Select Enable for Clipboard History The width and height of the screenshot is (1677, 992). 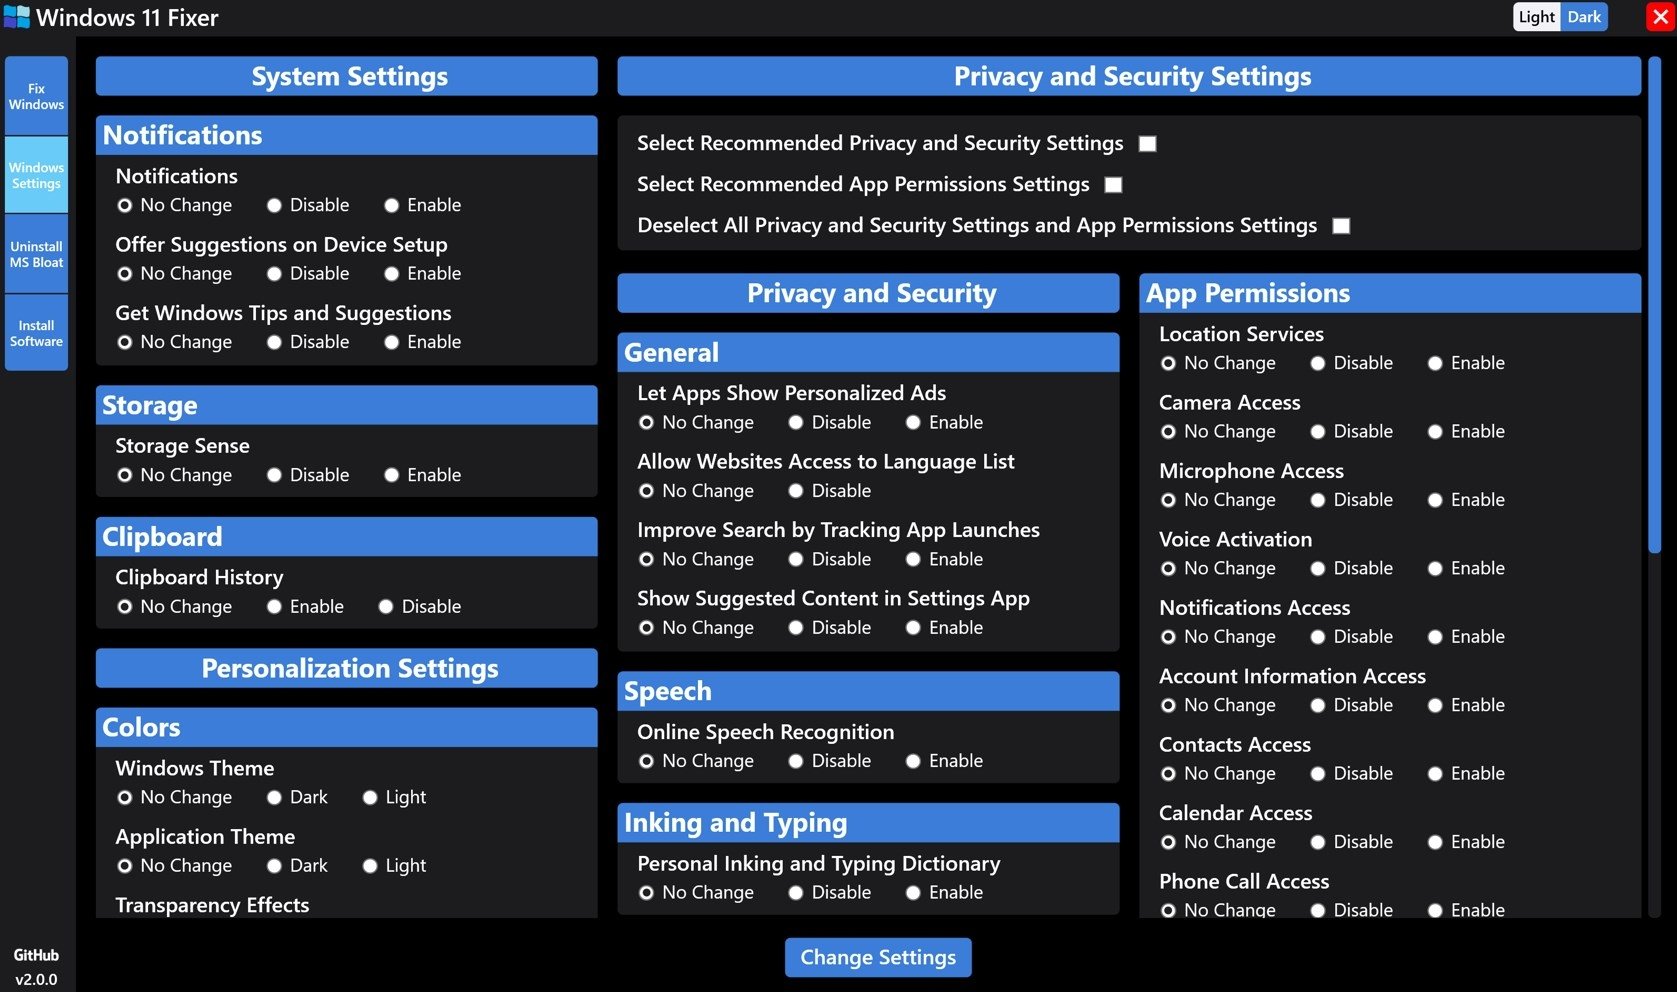(274, 607)
